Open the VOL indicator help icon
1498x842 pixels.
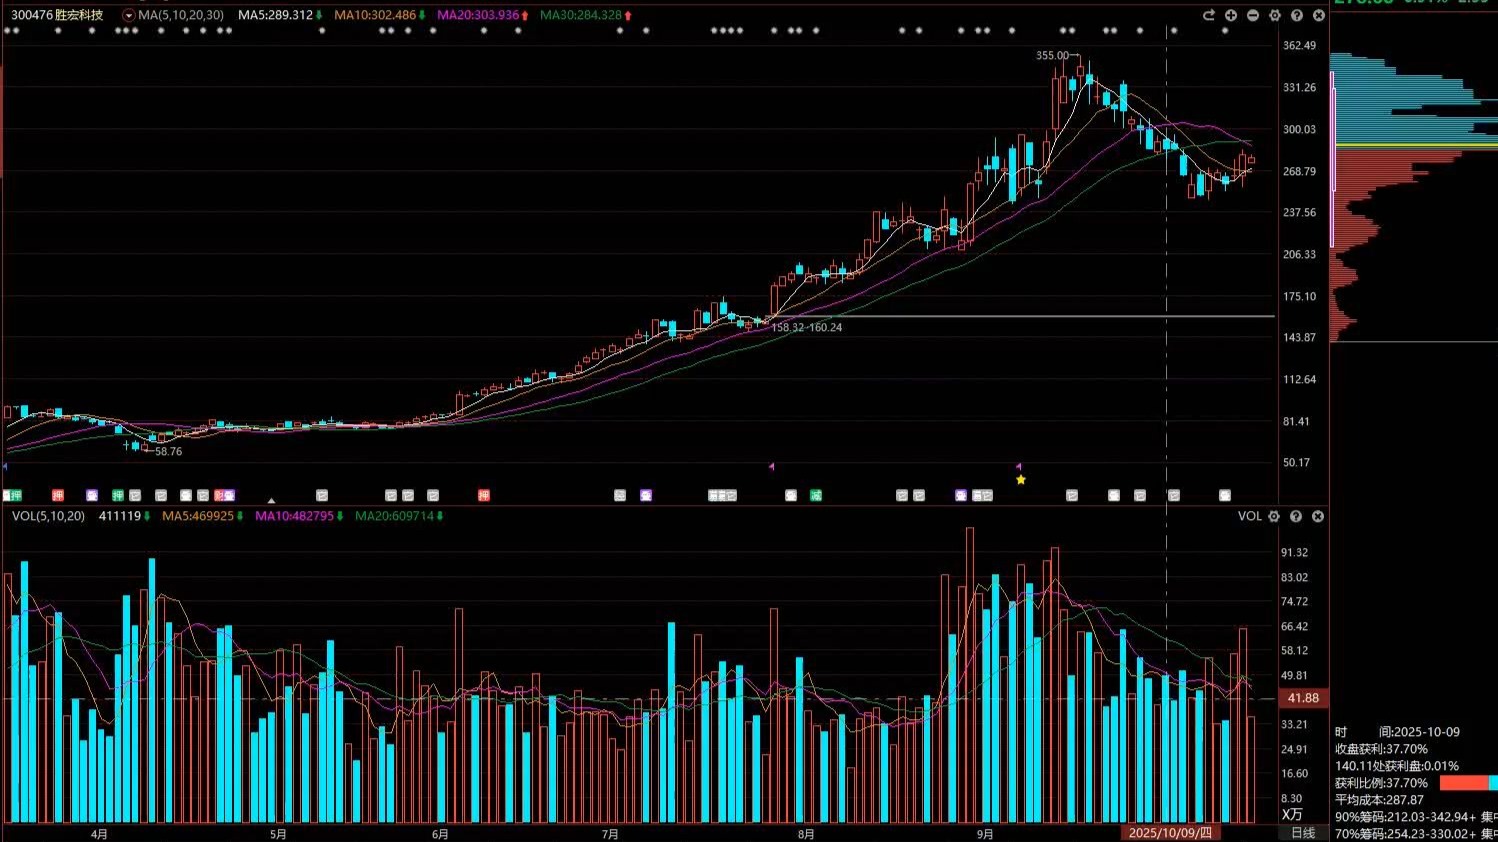[1295, 516]
